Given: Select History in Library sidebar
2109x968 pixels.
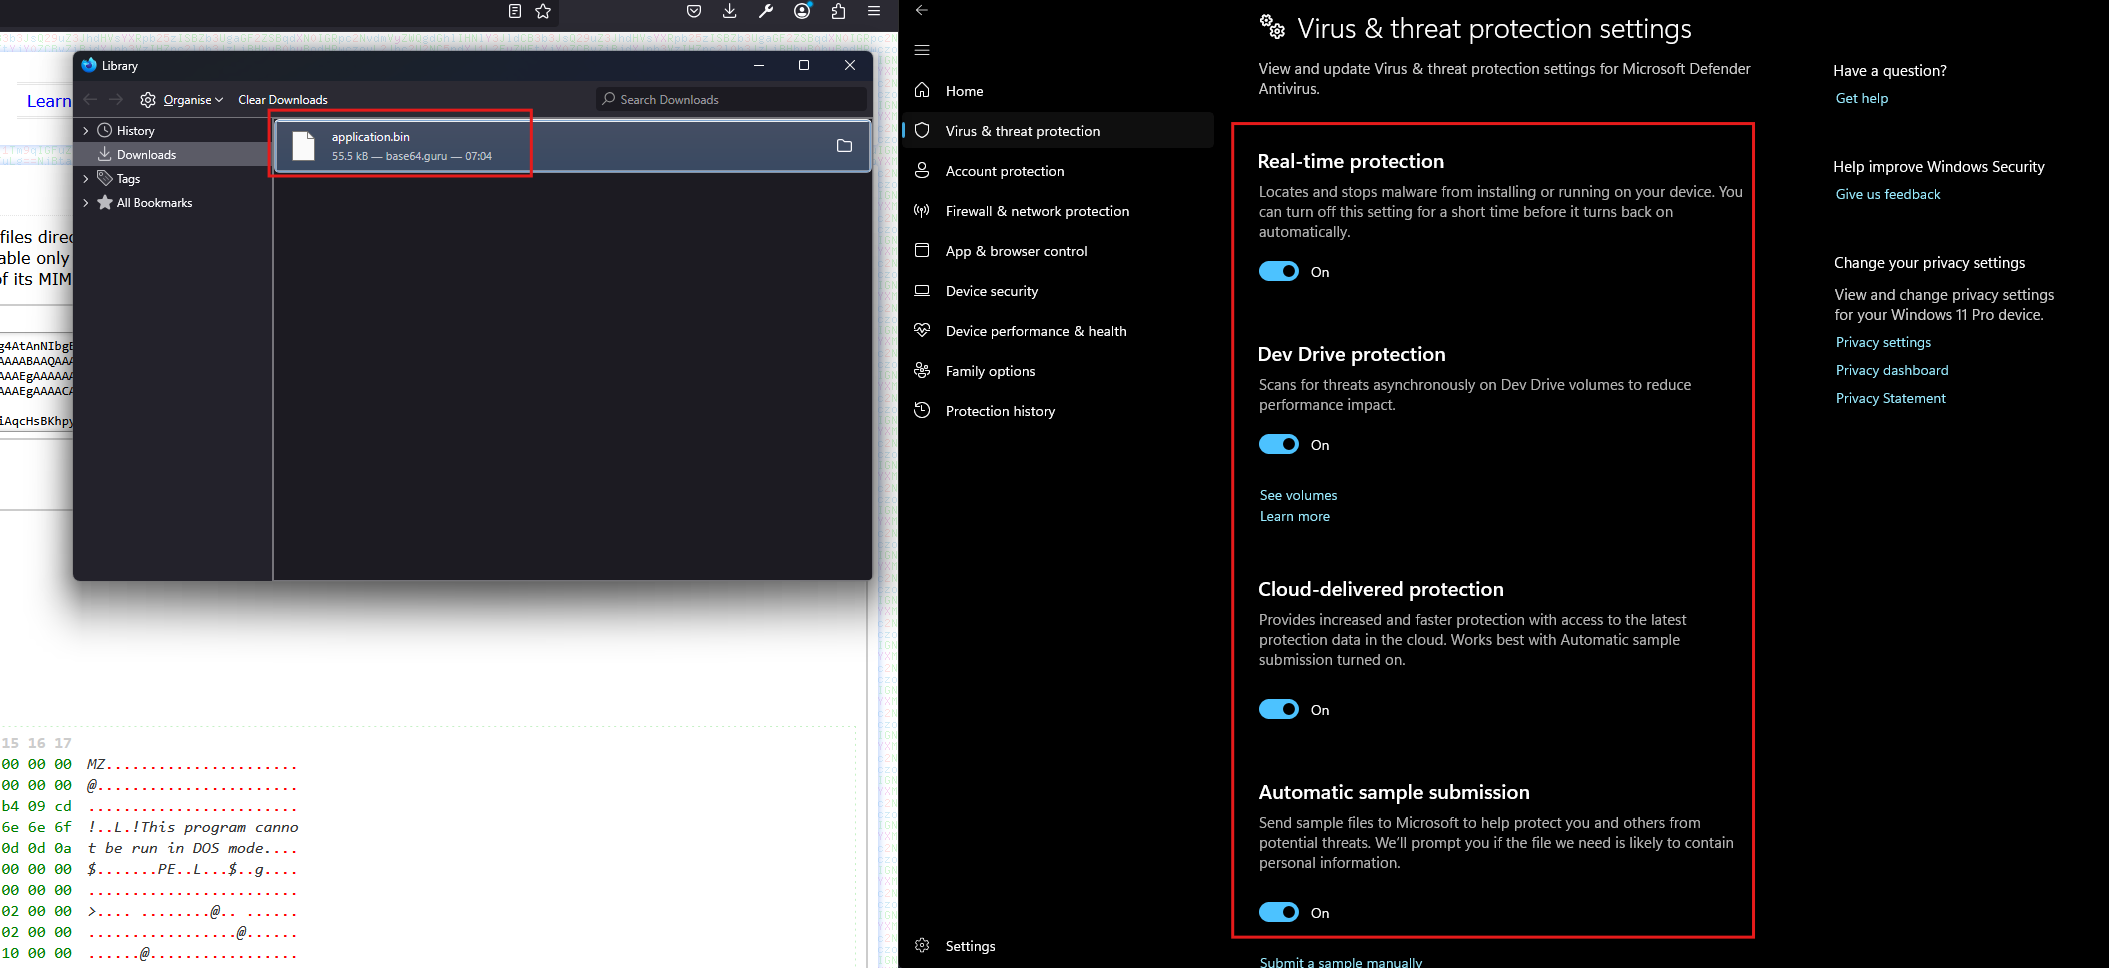Looking at the screenshot, I should pos(172,131).
